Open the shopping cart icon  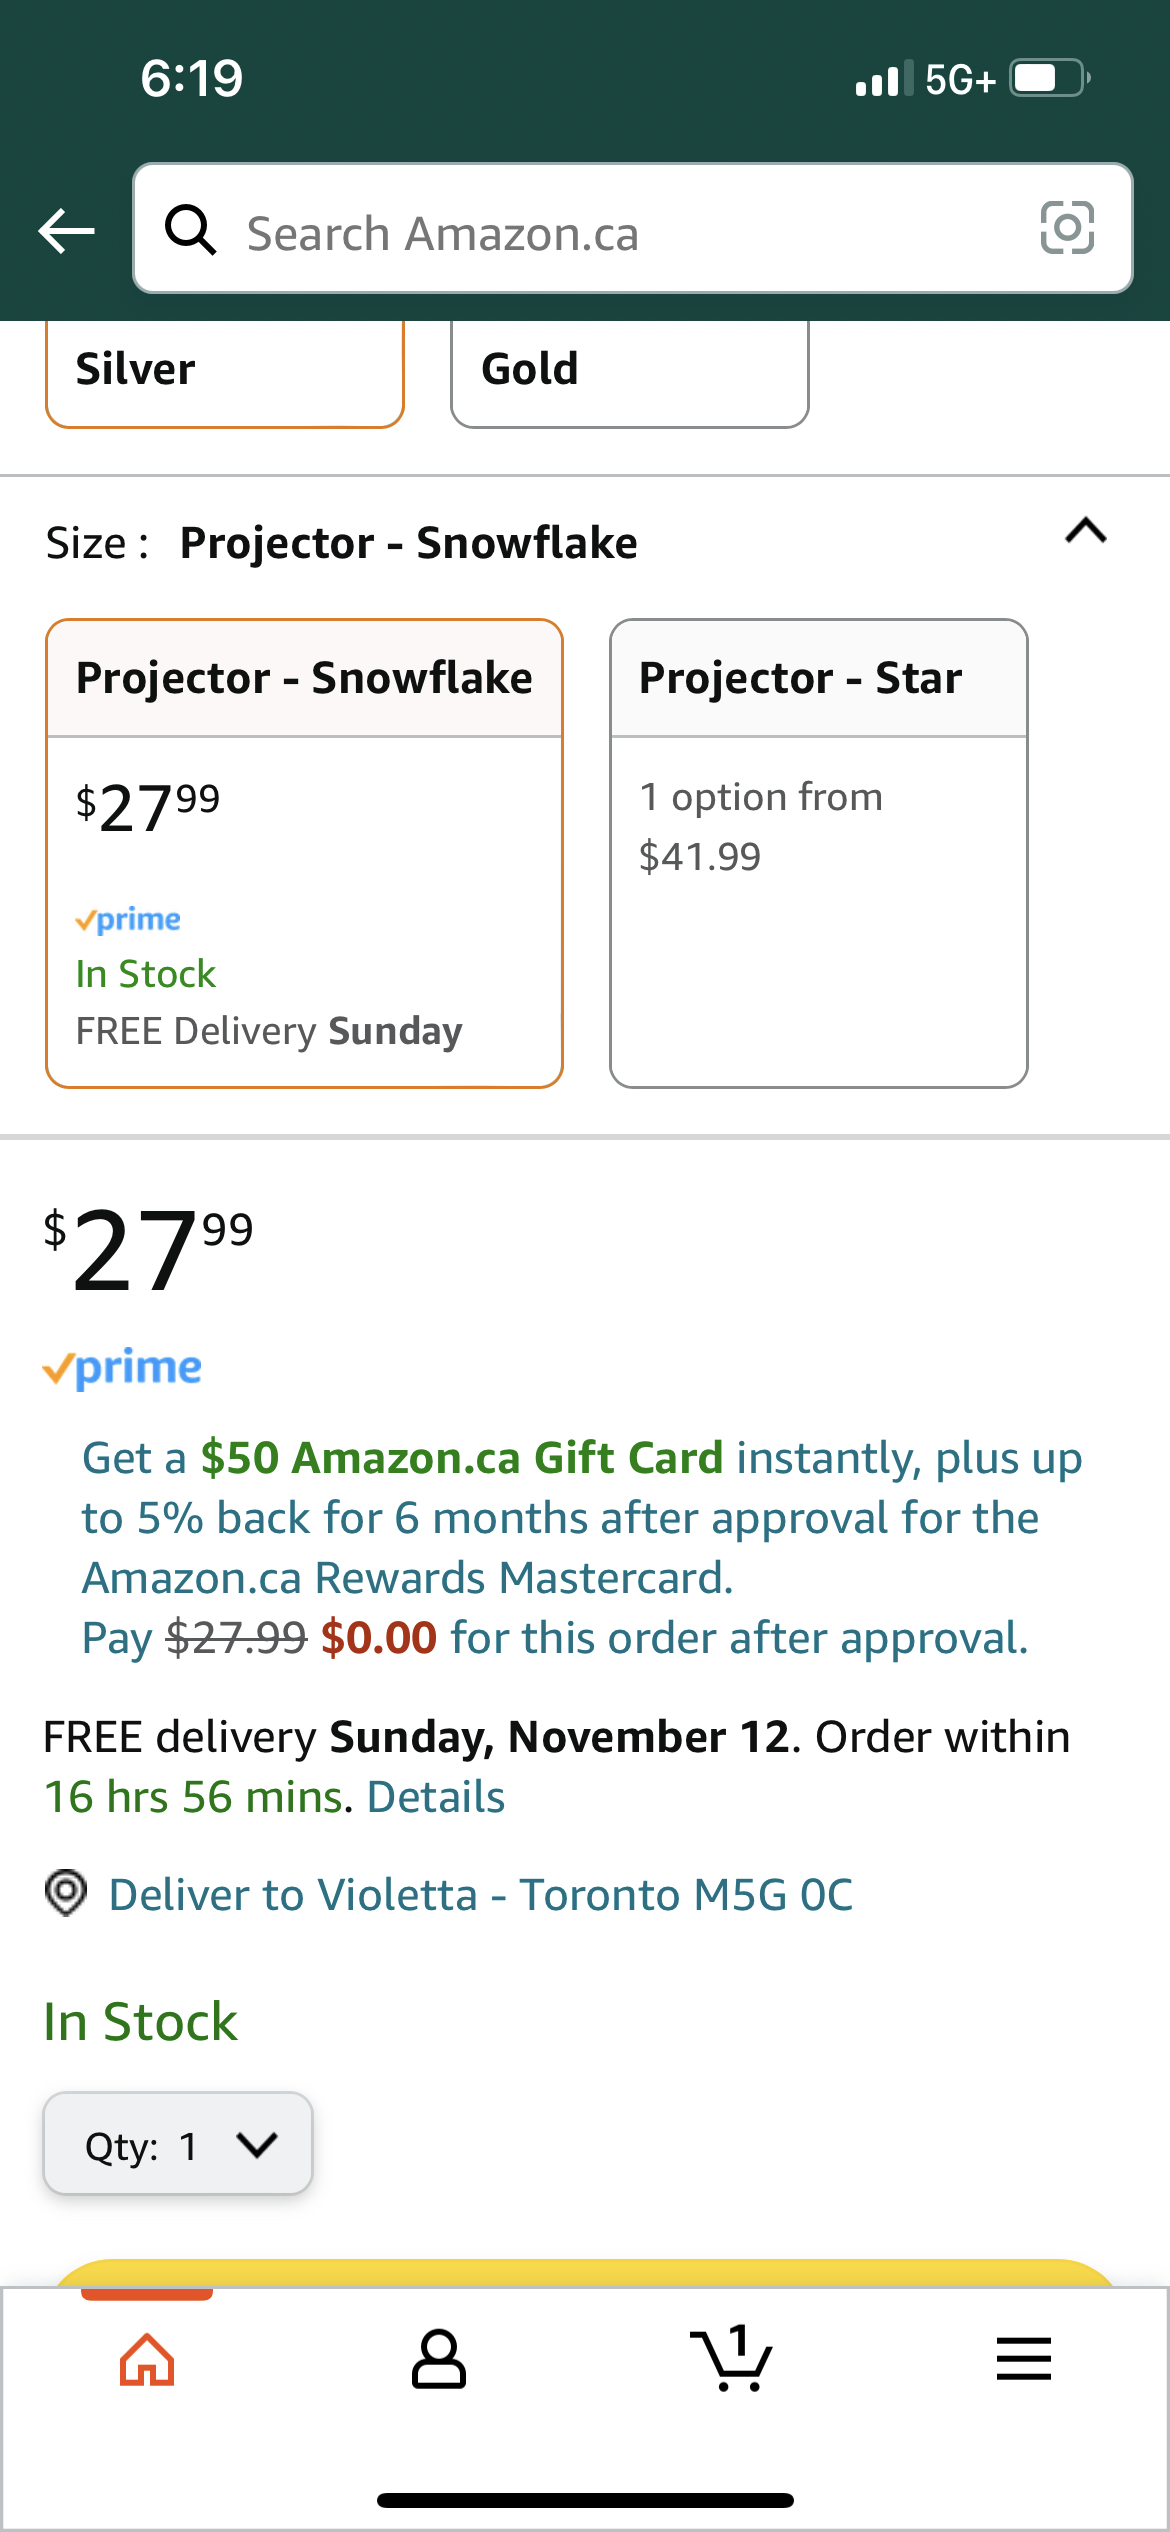pyautogui.click(x=731, y=2360)
